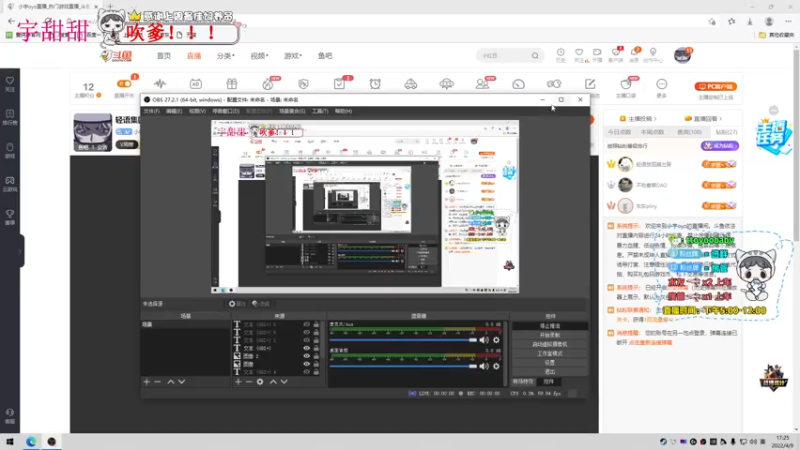Open car icon in streamer toolbar

(411, 84)
